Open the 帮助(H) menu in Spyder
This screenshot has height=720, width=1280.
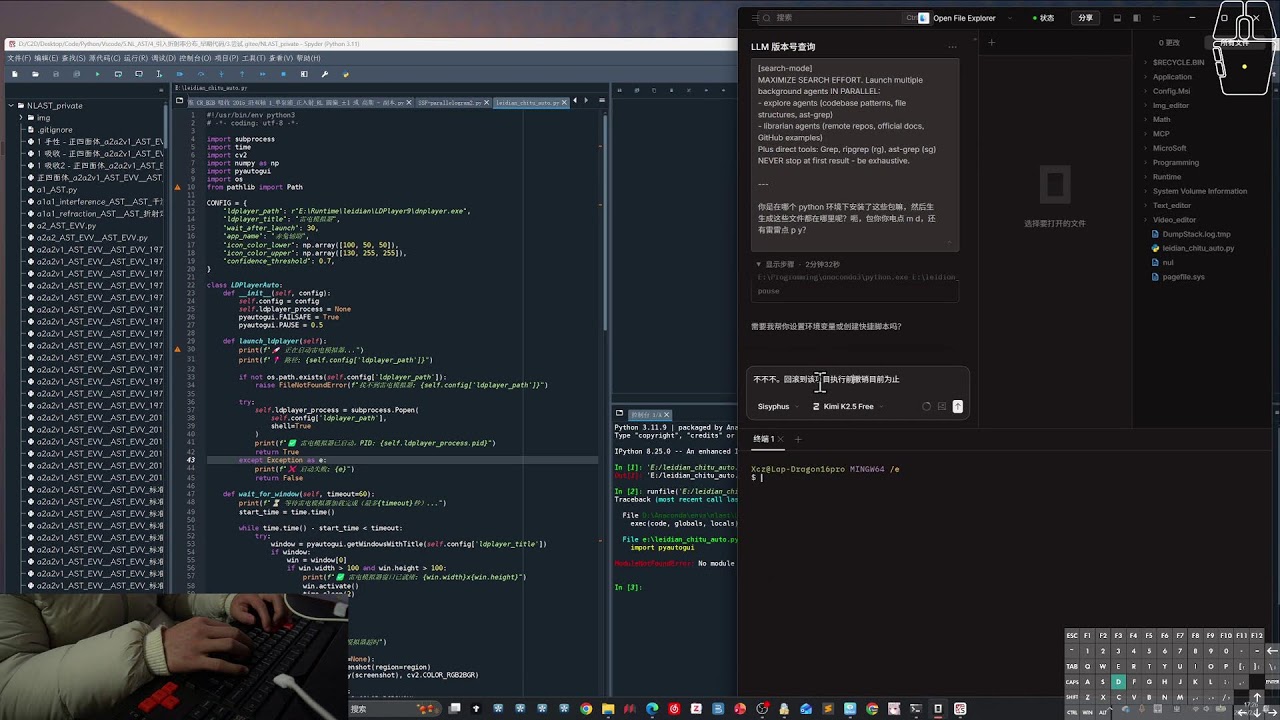coord(309,58)
